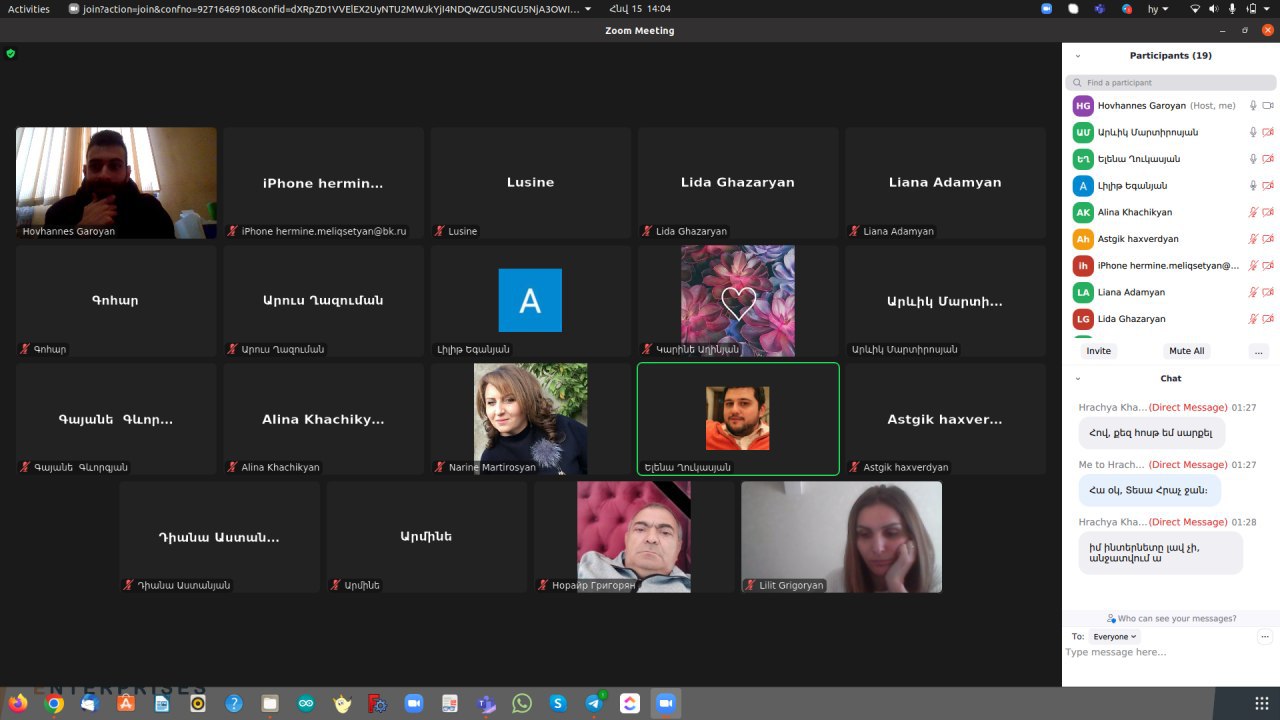Unmute Alina Khachikyan in participants list
Image resolution: width=1280 pixels, height=720 pixels.
click(1253, 212)
